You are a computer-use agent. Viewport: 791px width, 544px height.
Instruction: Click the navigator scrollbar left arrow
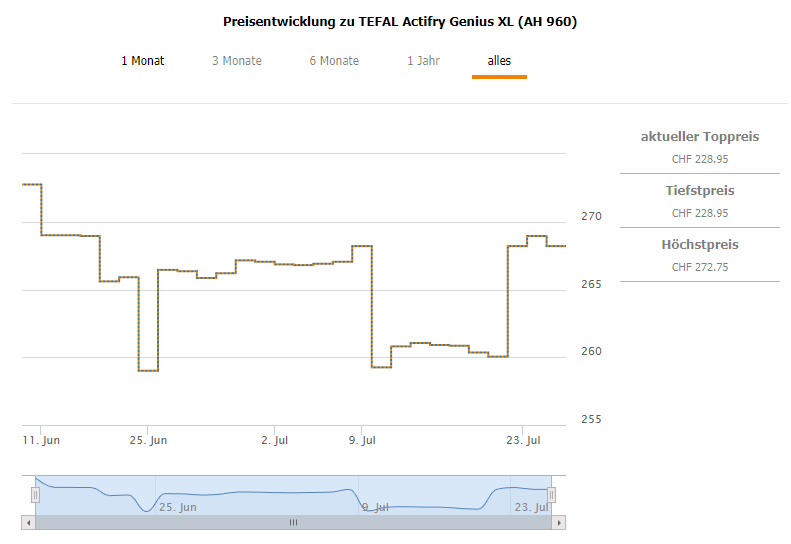click(x=28, y=522)
